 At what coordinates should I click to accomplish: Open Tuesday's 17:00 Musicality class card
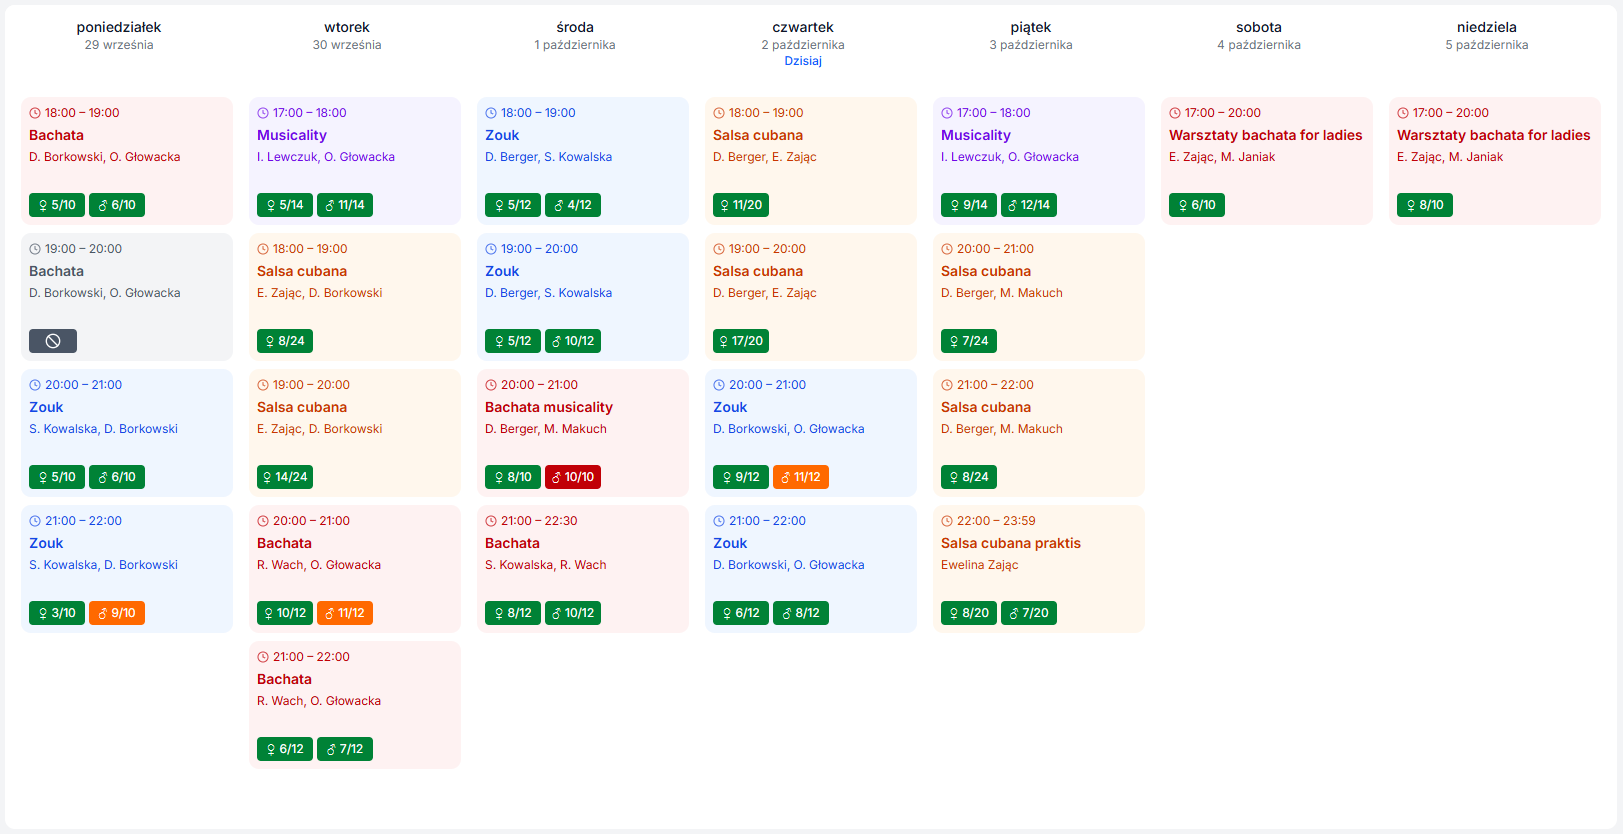[355, 160]
